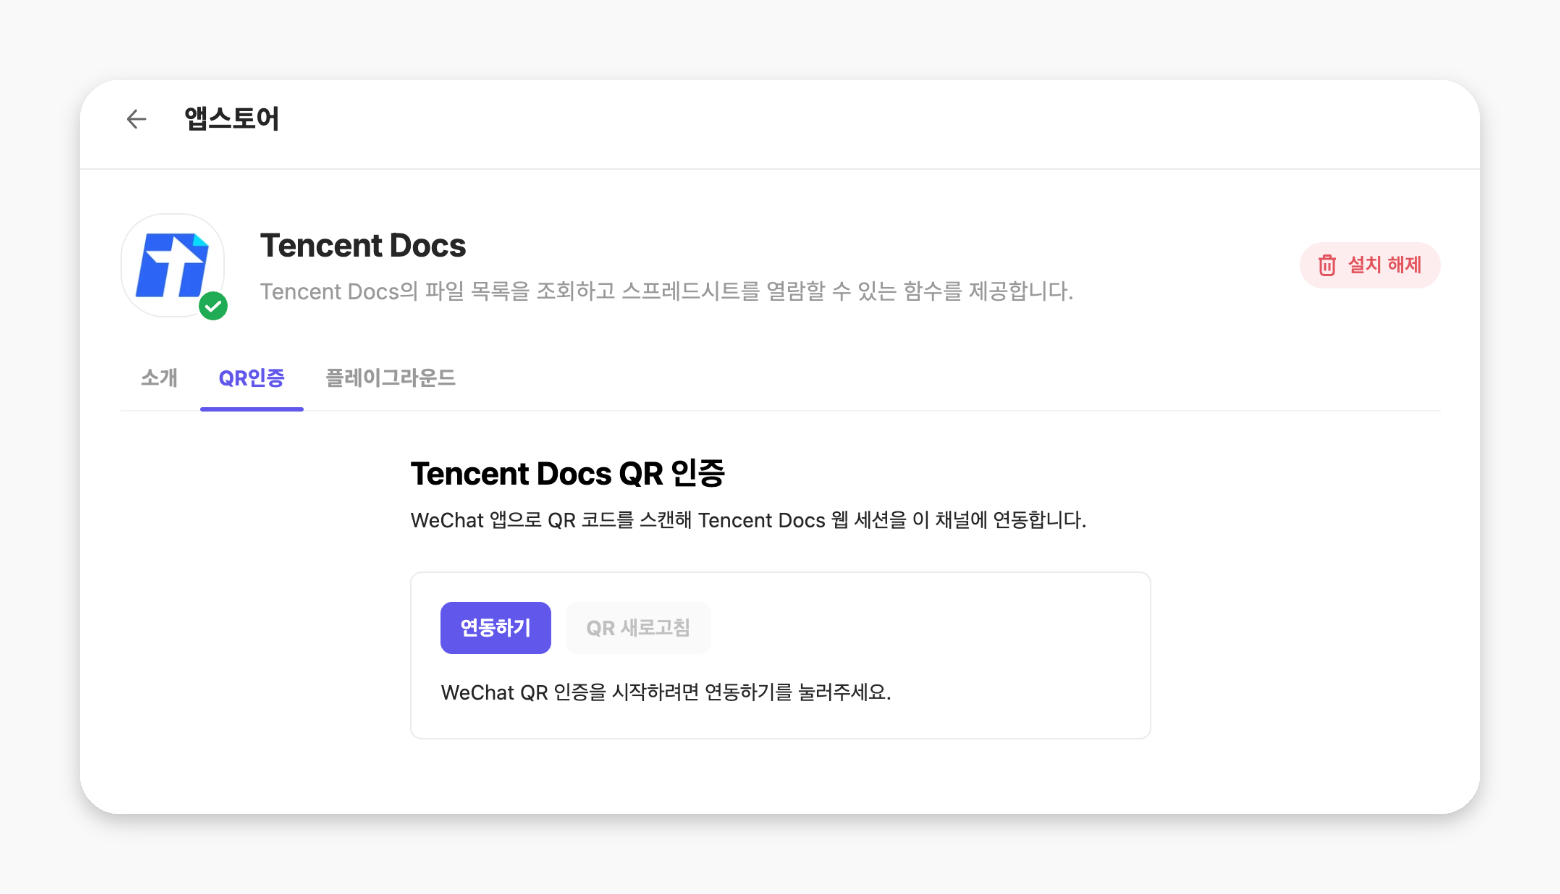Click the 'Tencent Docs QR 인증' section heading
1560x894 pixels.
point(567,474)
